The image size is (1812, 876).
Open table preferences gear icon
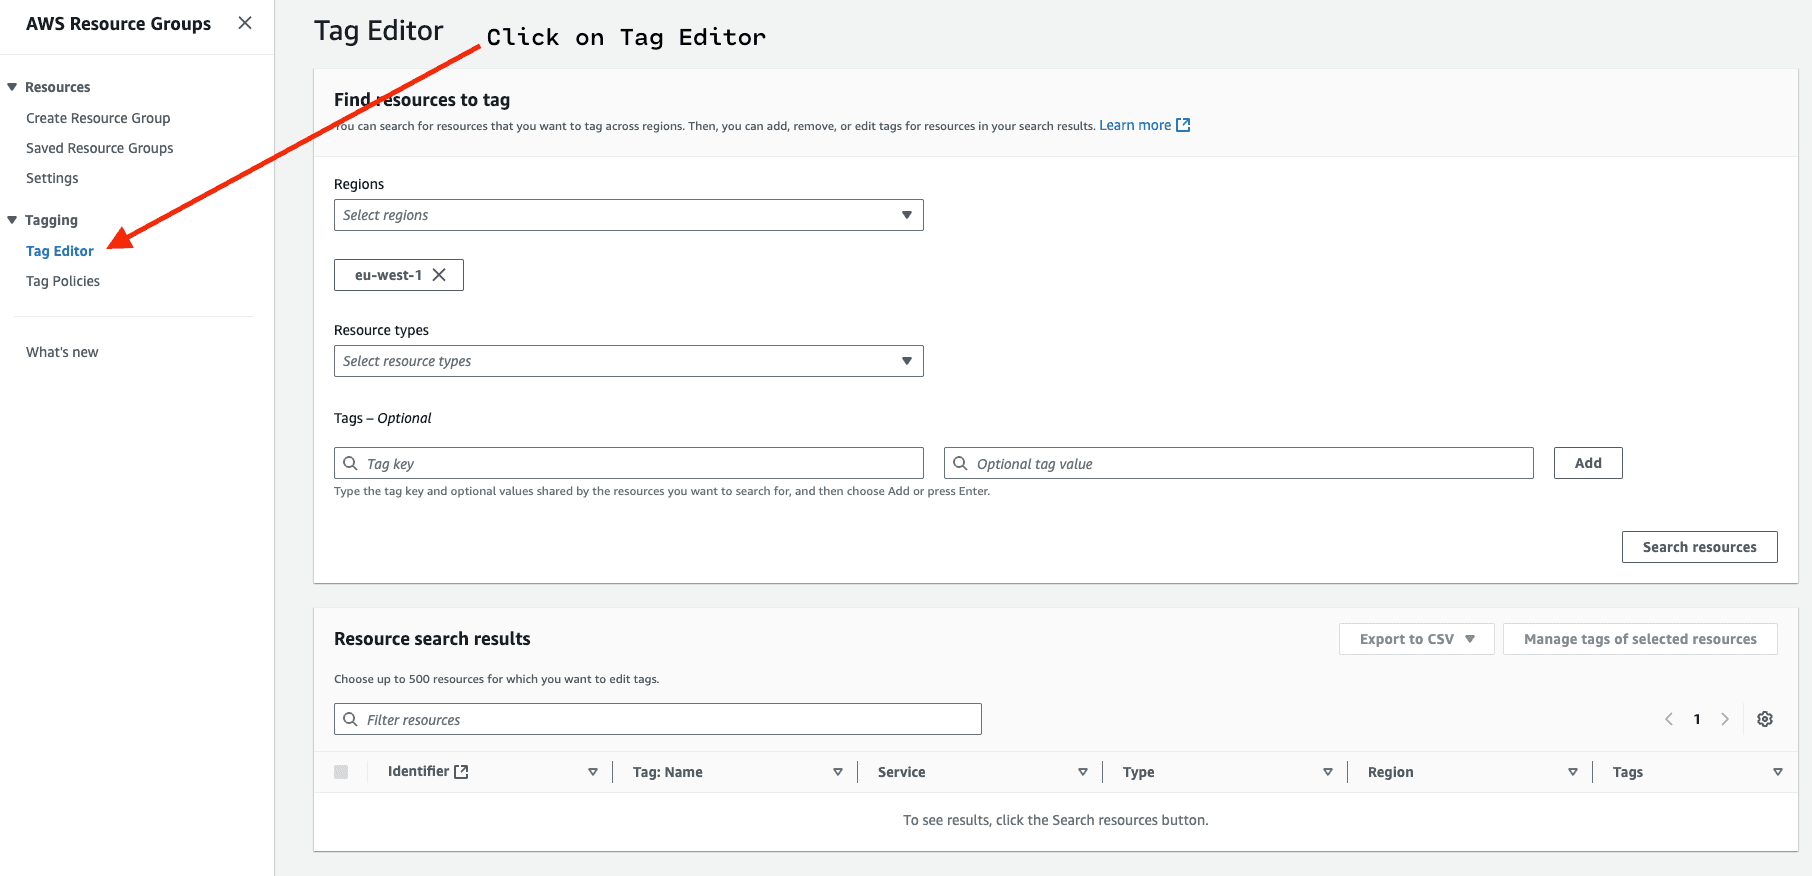[x=1765, y=719]
